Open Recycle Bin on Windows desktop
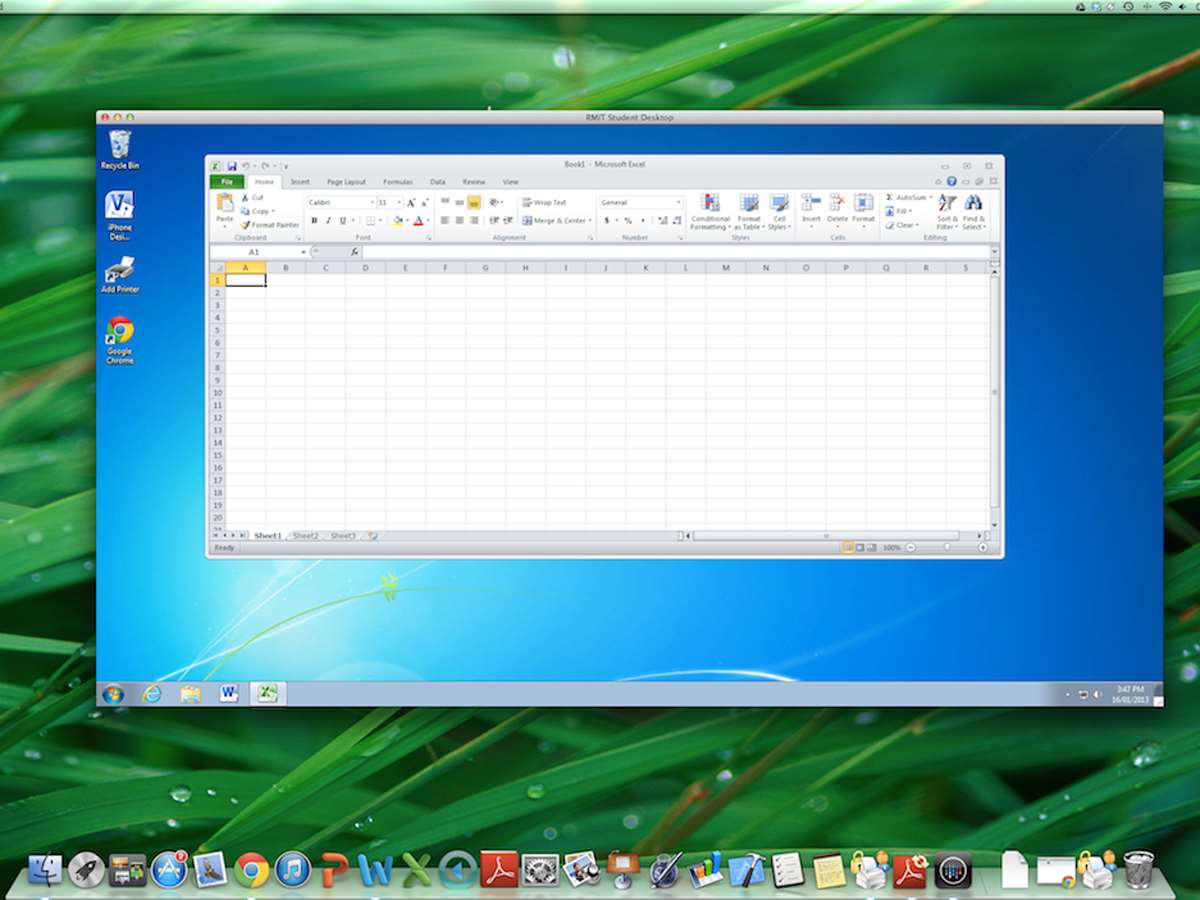The height and width of the screenshot is (900, 1200). [120, 150]
